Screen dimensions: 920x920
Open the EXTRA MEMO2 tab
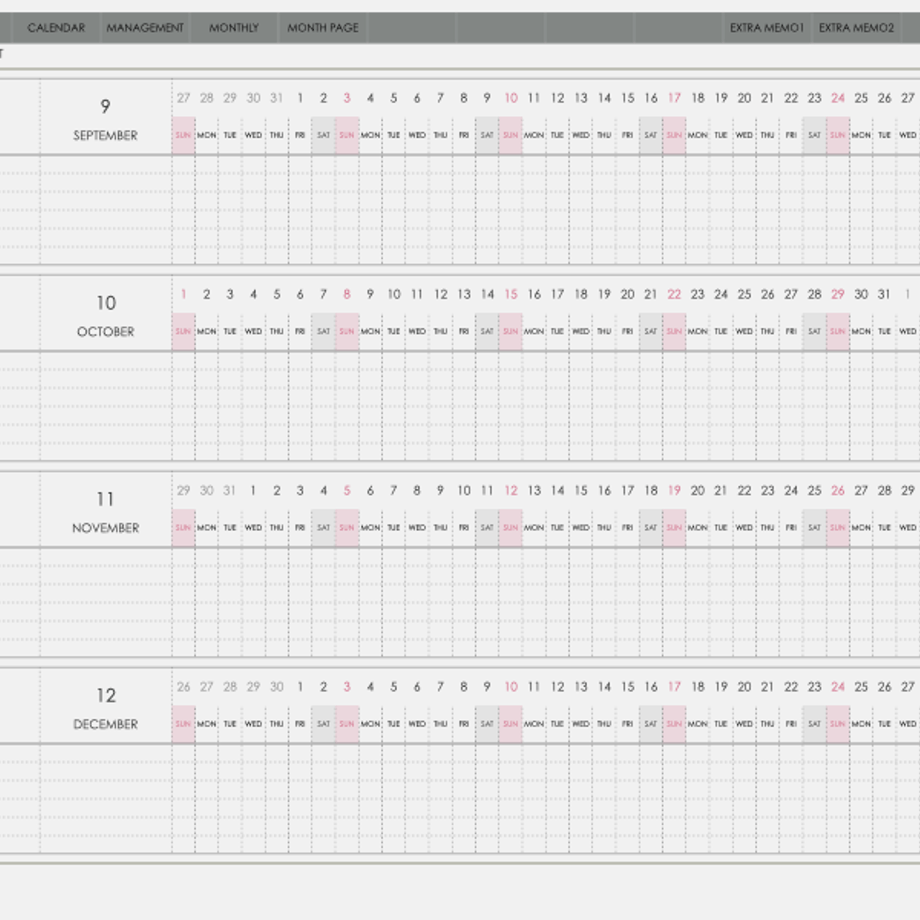point(856,28)
